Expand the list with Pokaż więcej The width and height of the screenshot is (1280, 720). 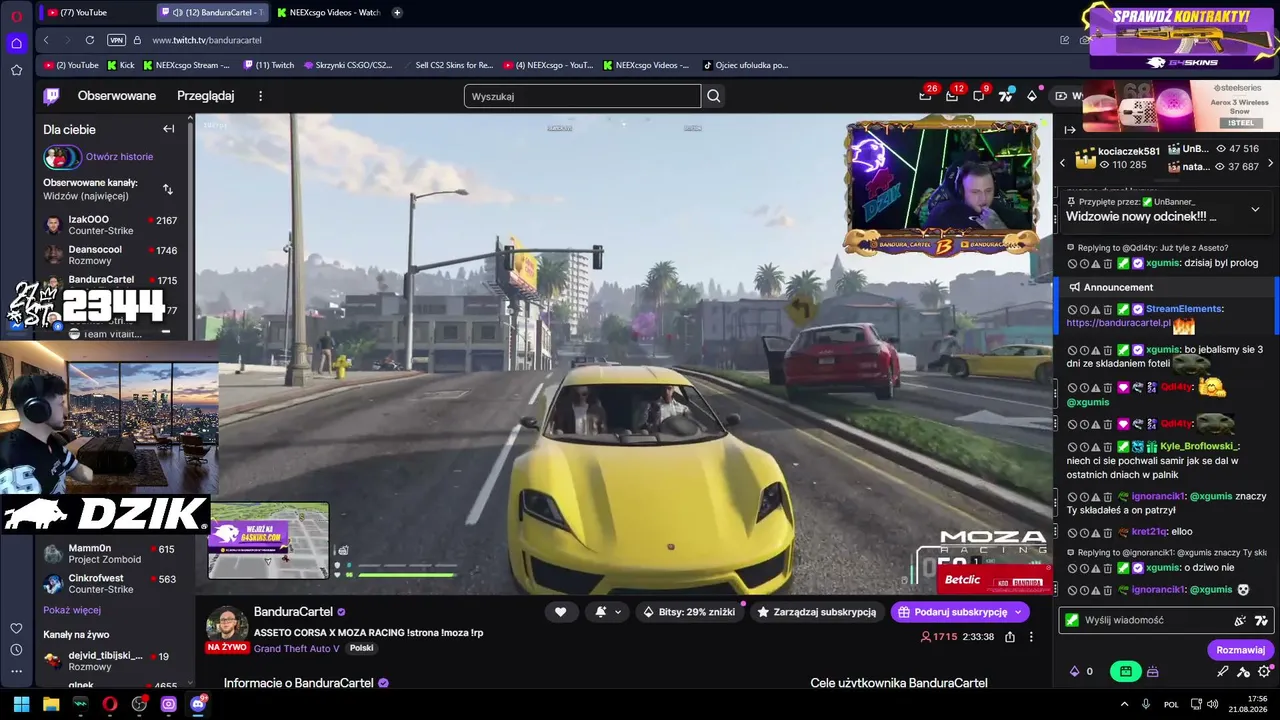(72, 610)
